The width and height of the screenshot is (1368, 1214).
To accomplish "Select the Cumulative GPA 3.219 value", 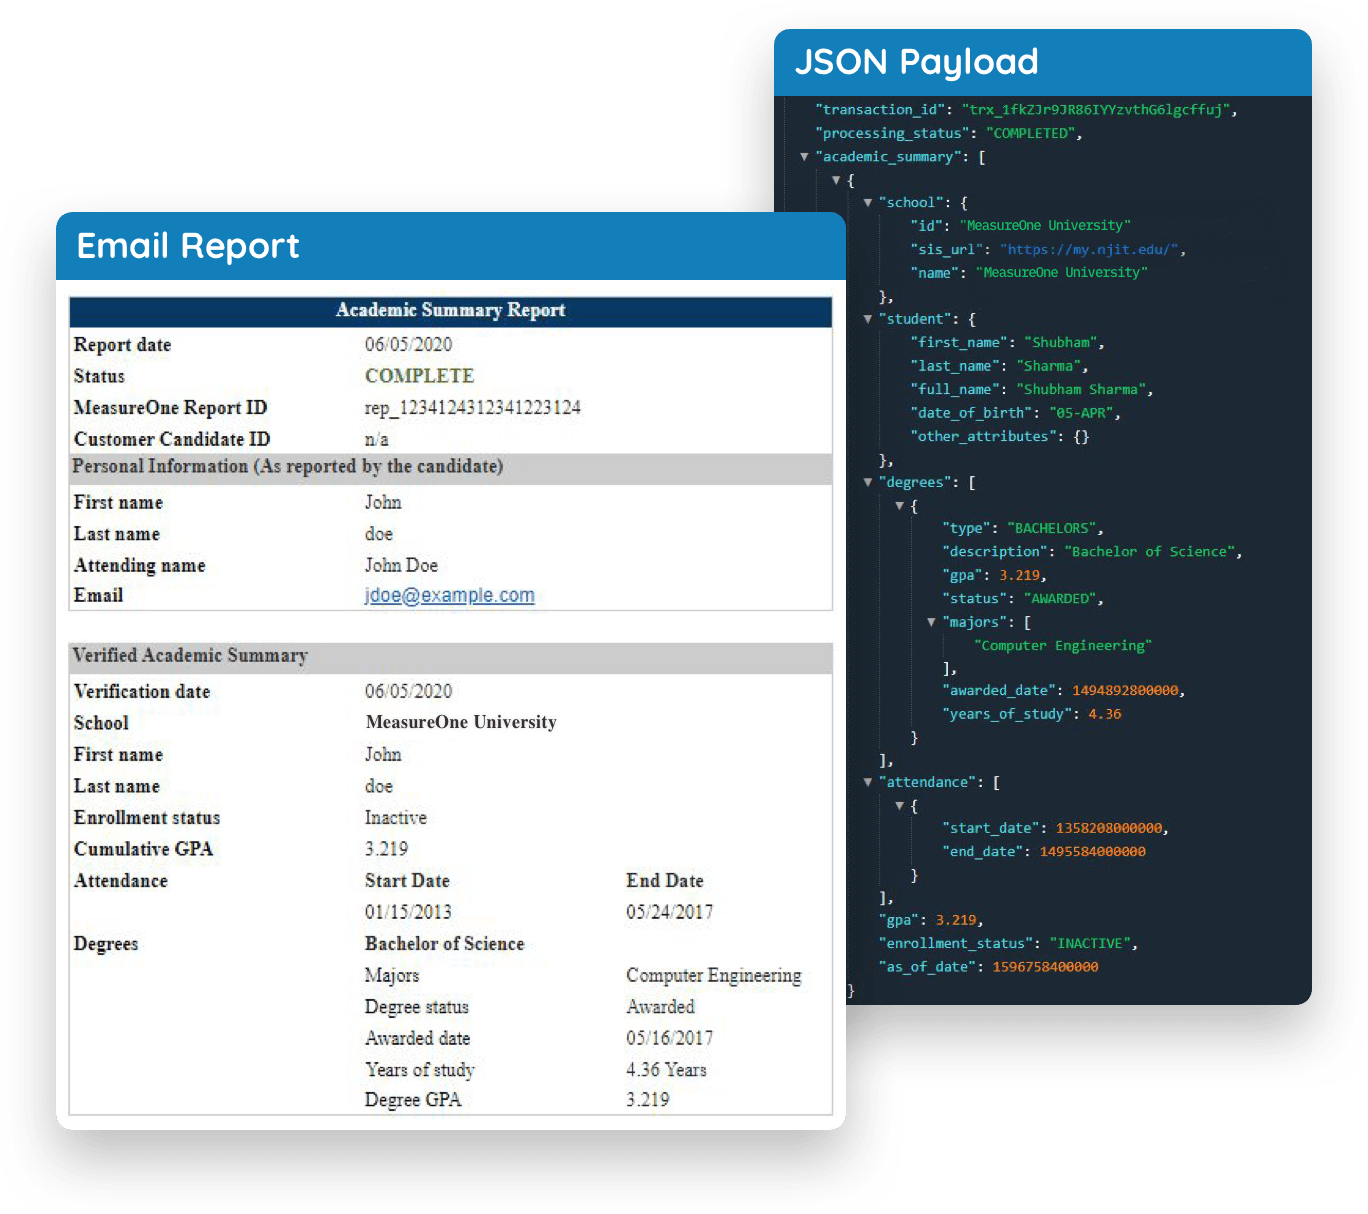I will [385, 848].
